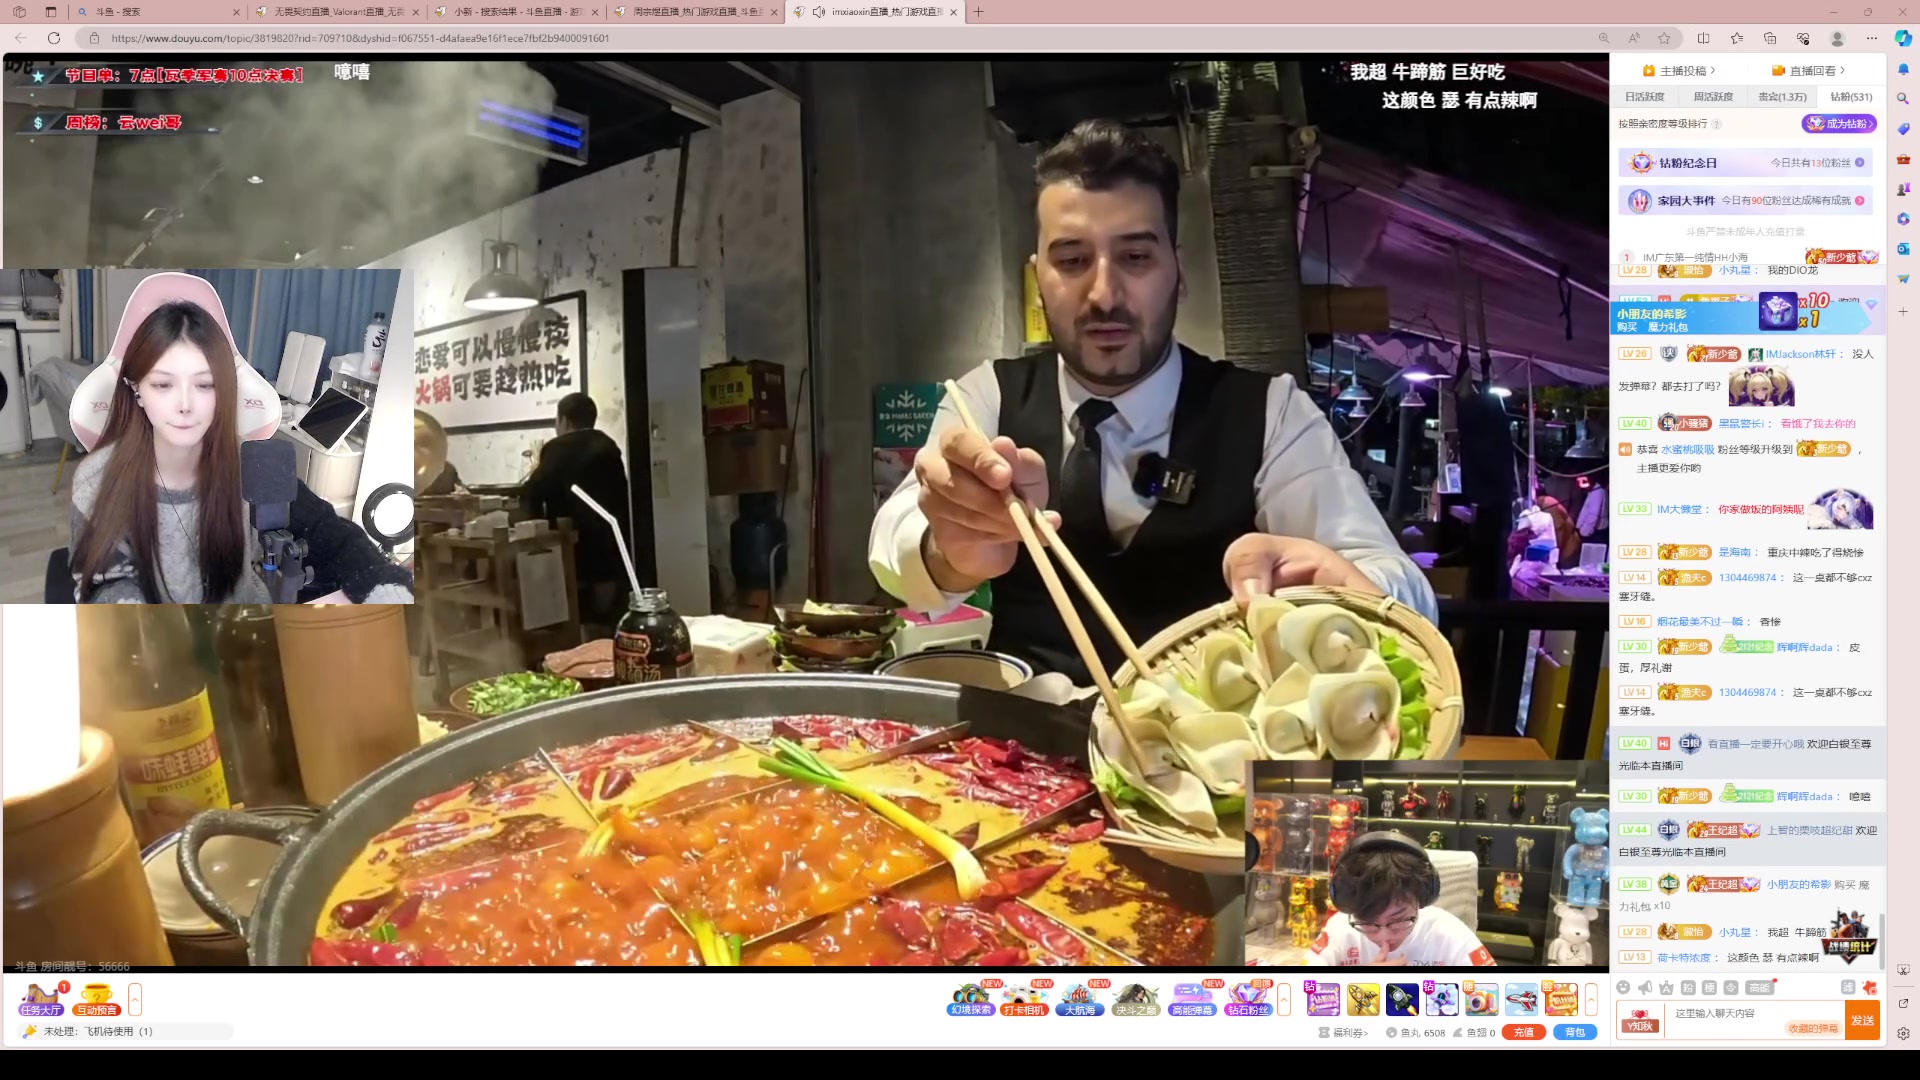1920x1080 pixels.
Task: Click the 钻石粉丝 diamond fan icon
Action: point(1248,997)
